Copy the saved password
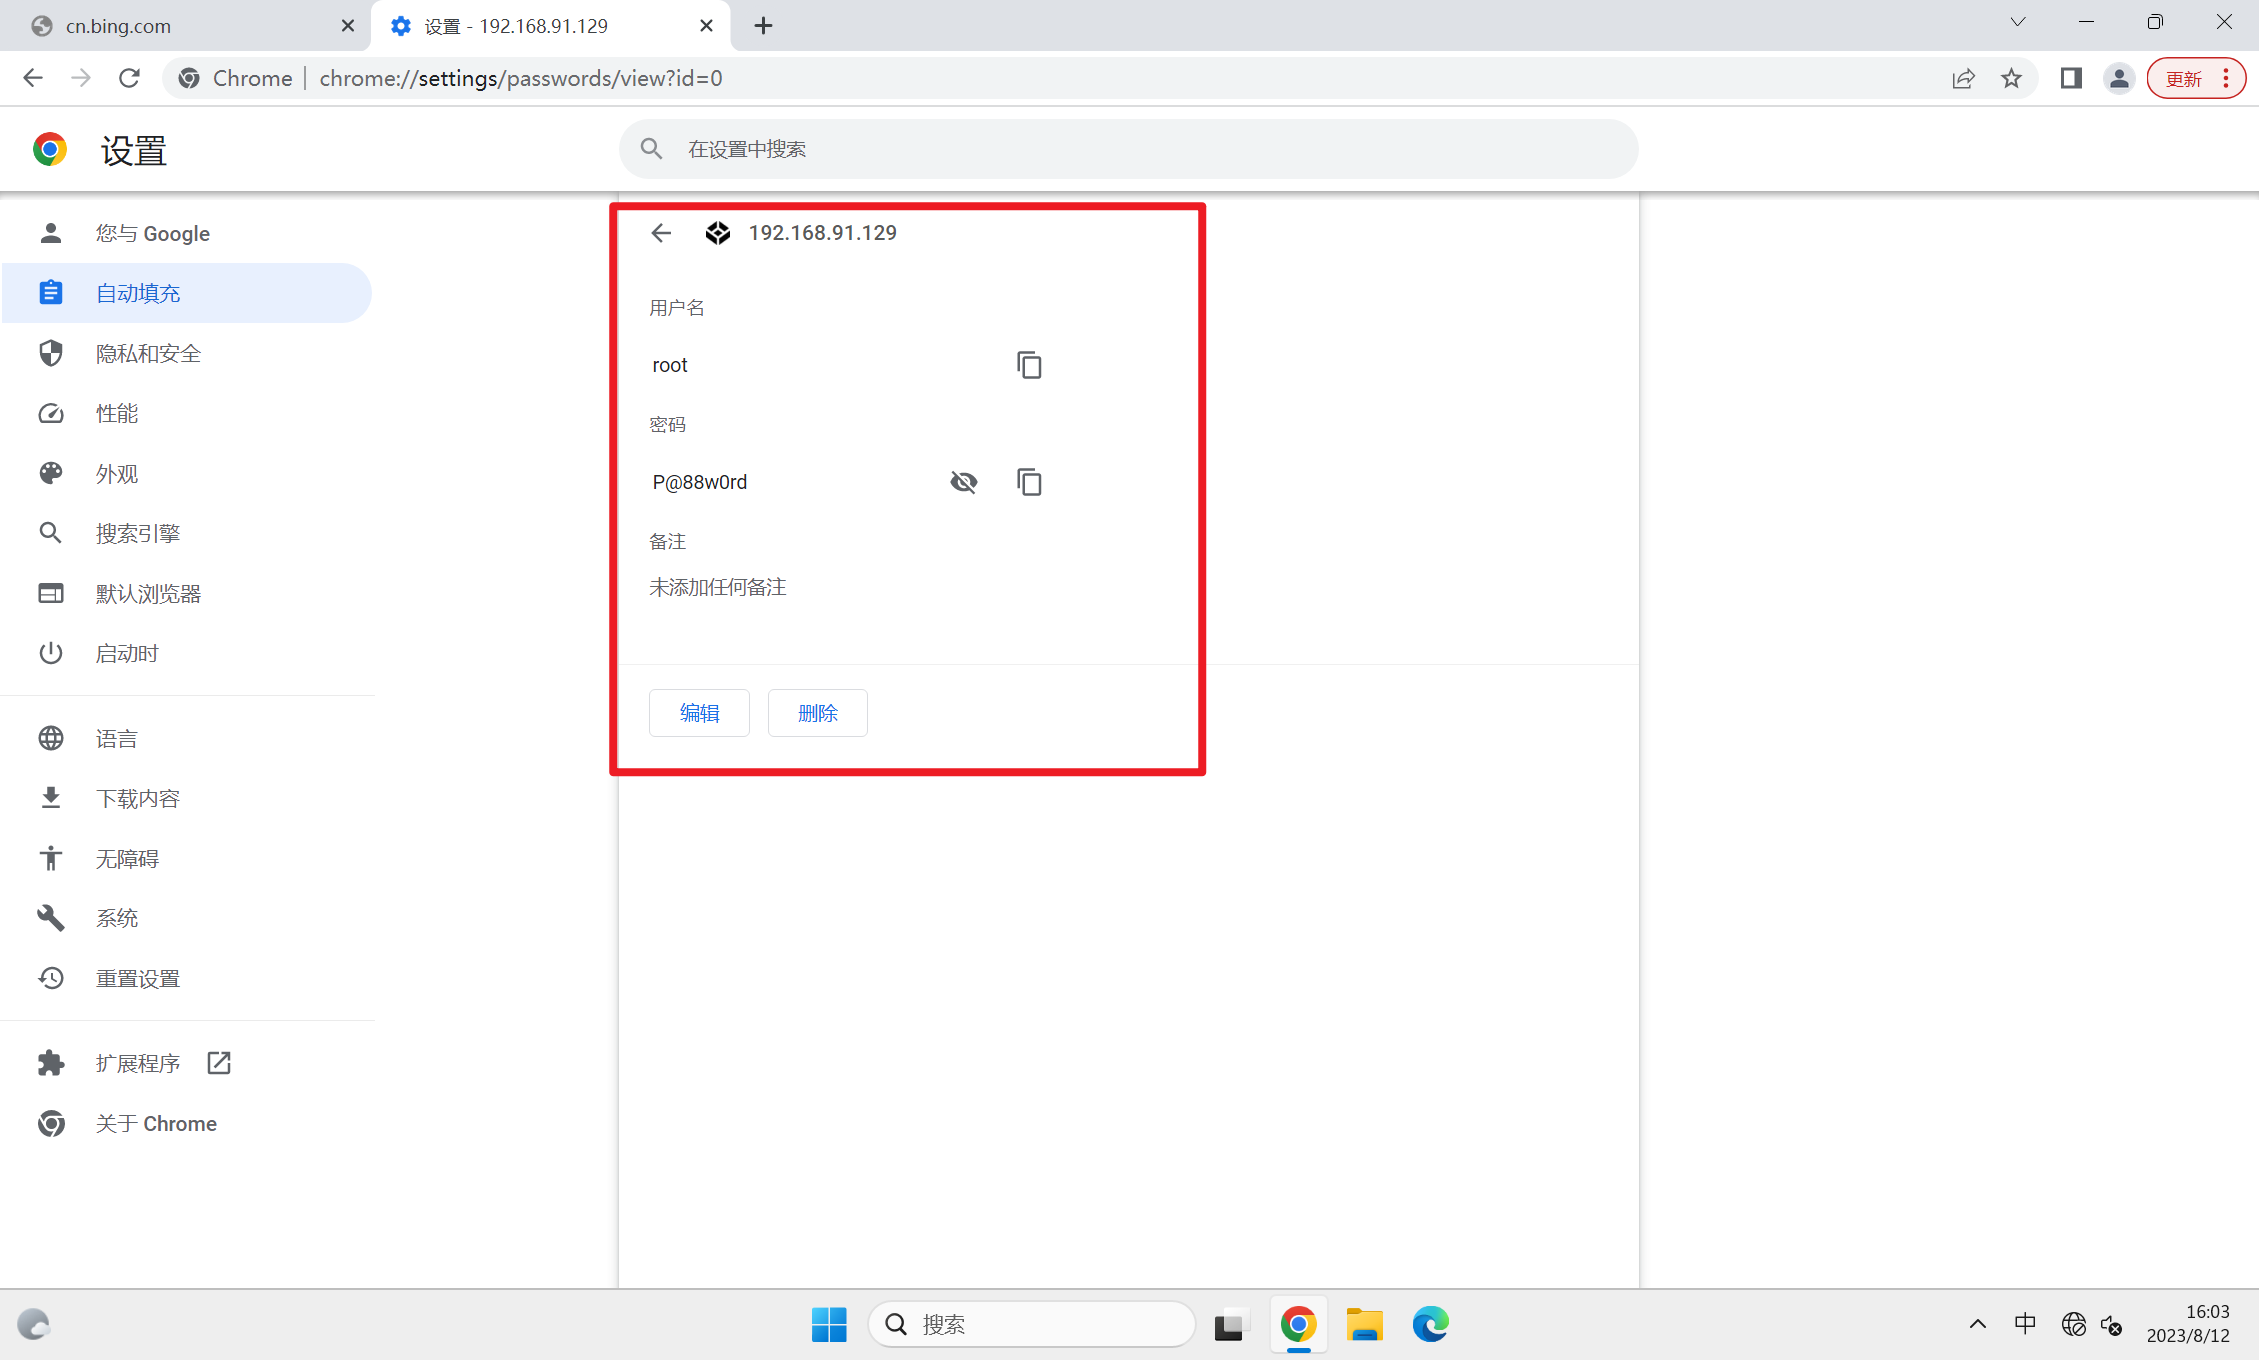2259x1360 pixels. tap(1029, 482)
